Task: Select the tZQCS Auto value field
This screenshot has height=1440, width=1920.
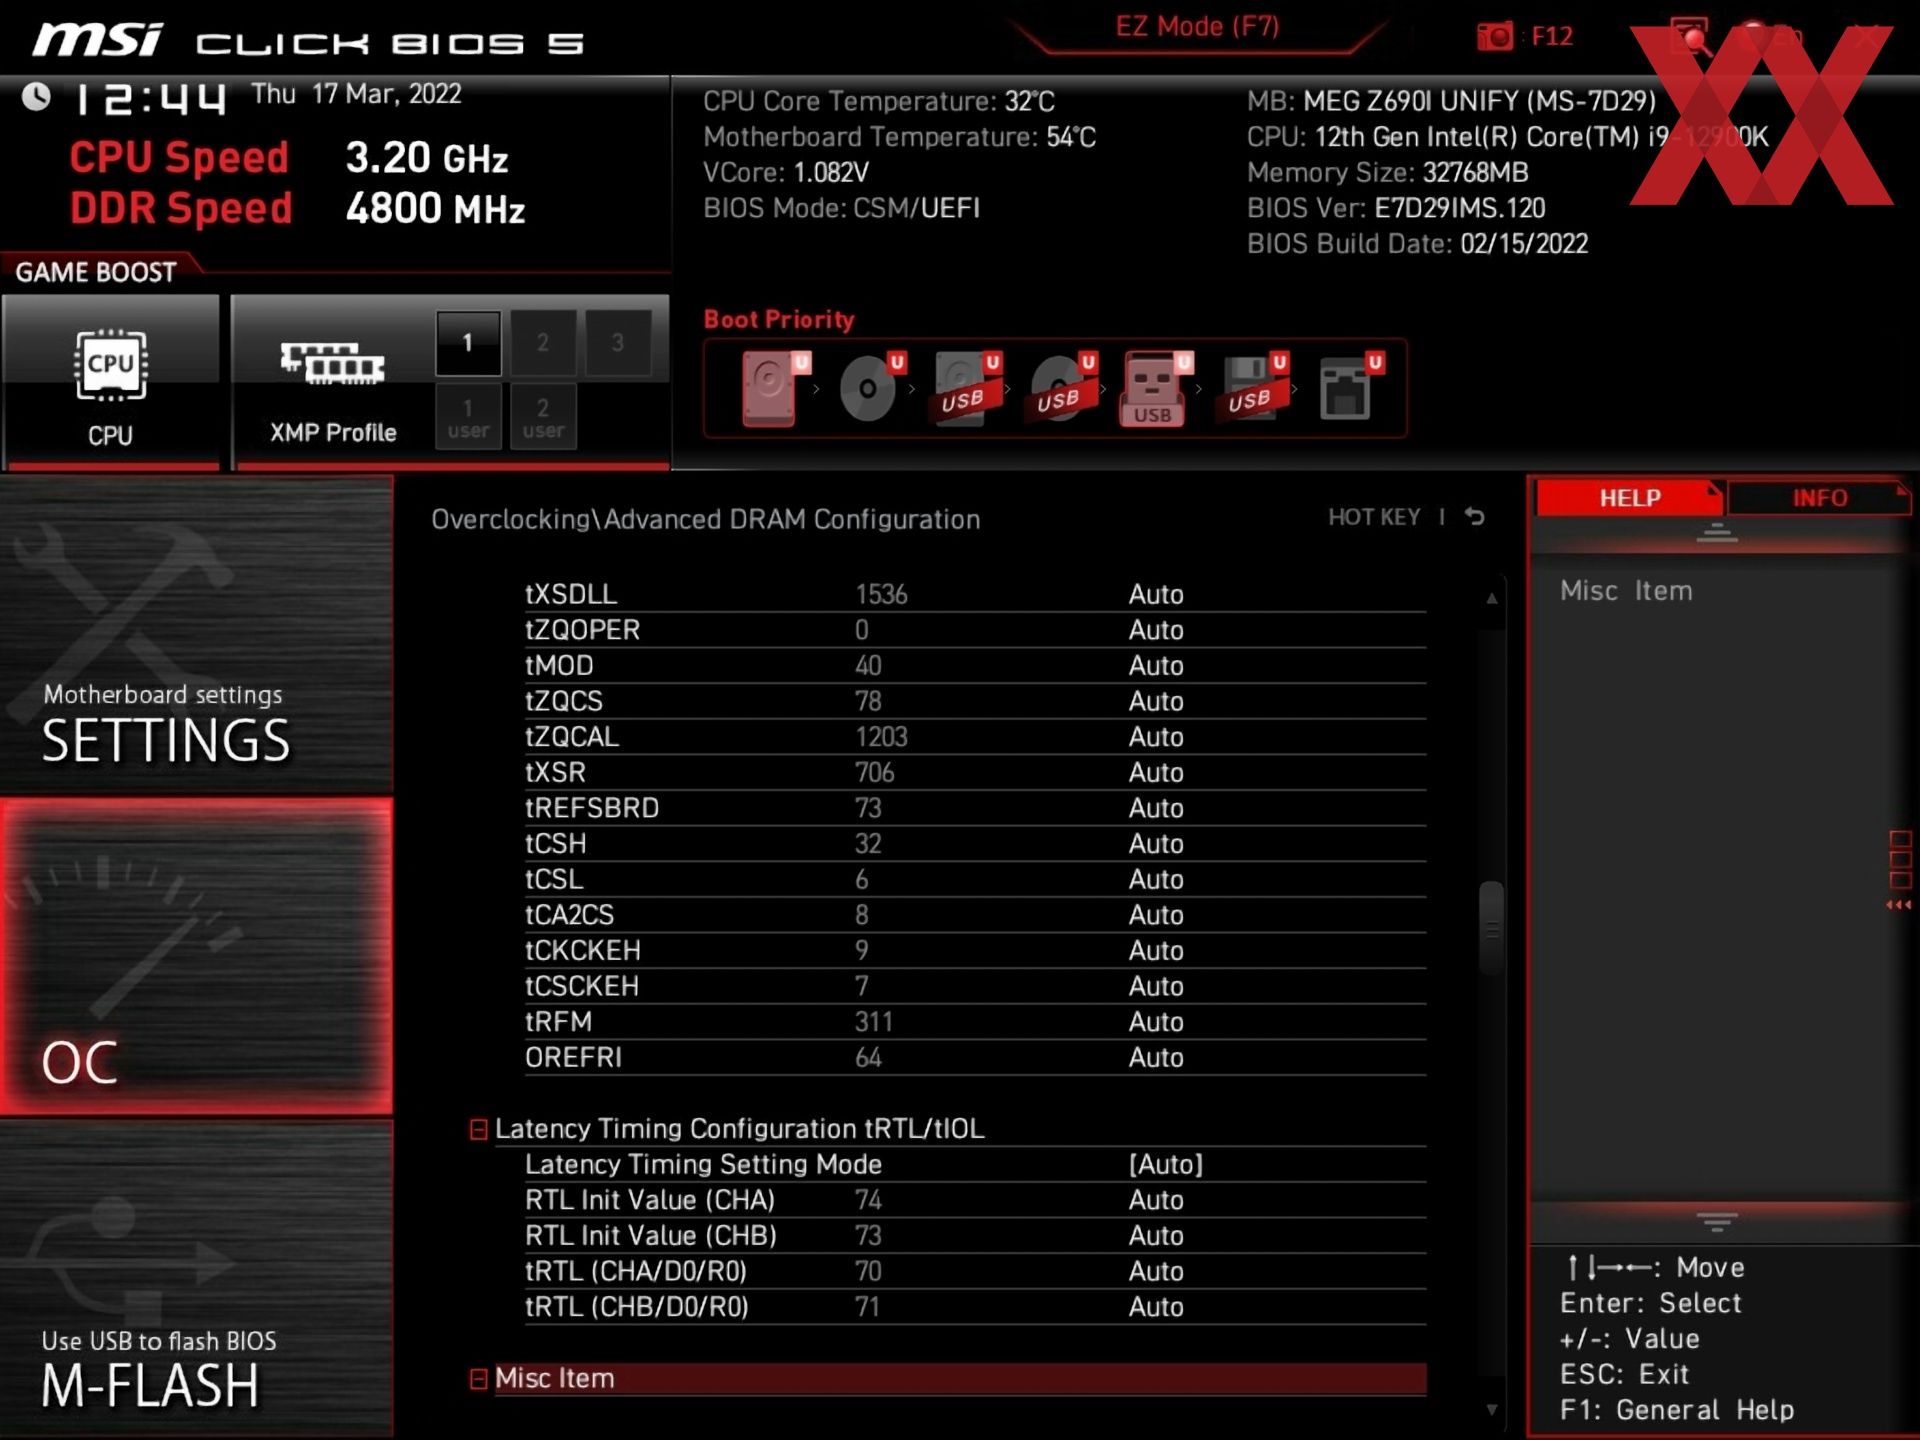Action: point(1156,702)
